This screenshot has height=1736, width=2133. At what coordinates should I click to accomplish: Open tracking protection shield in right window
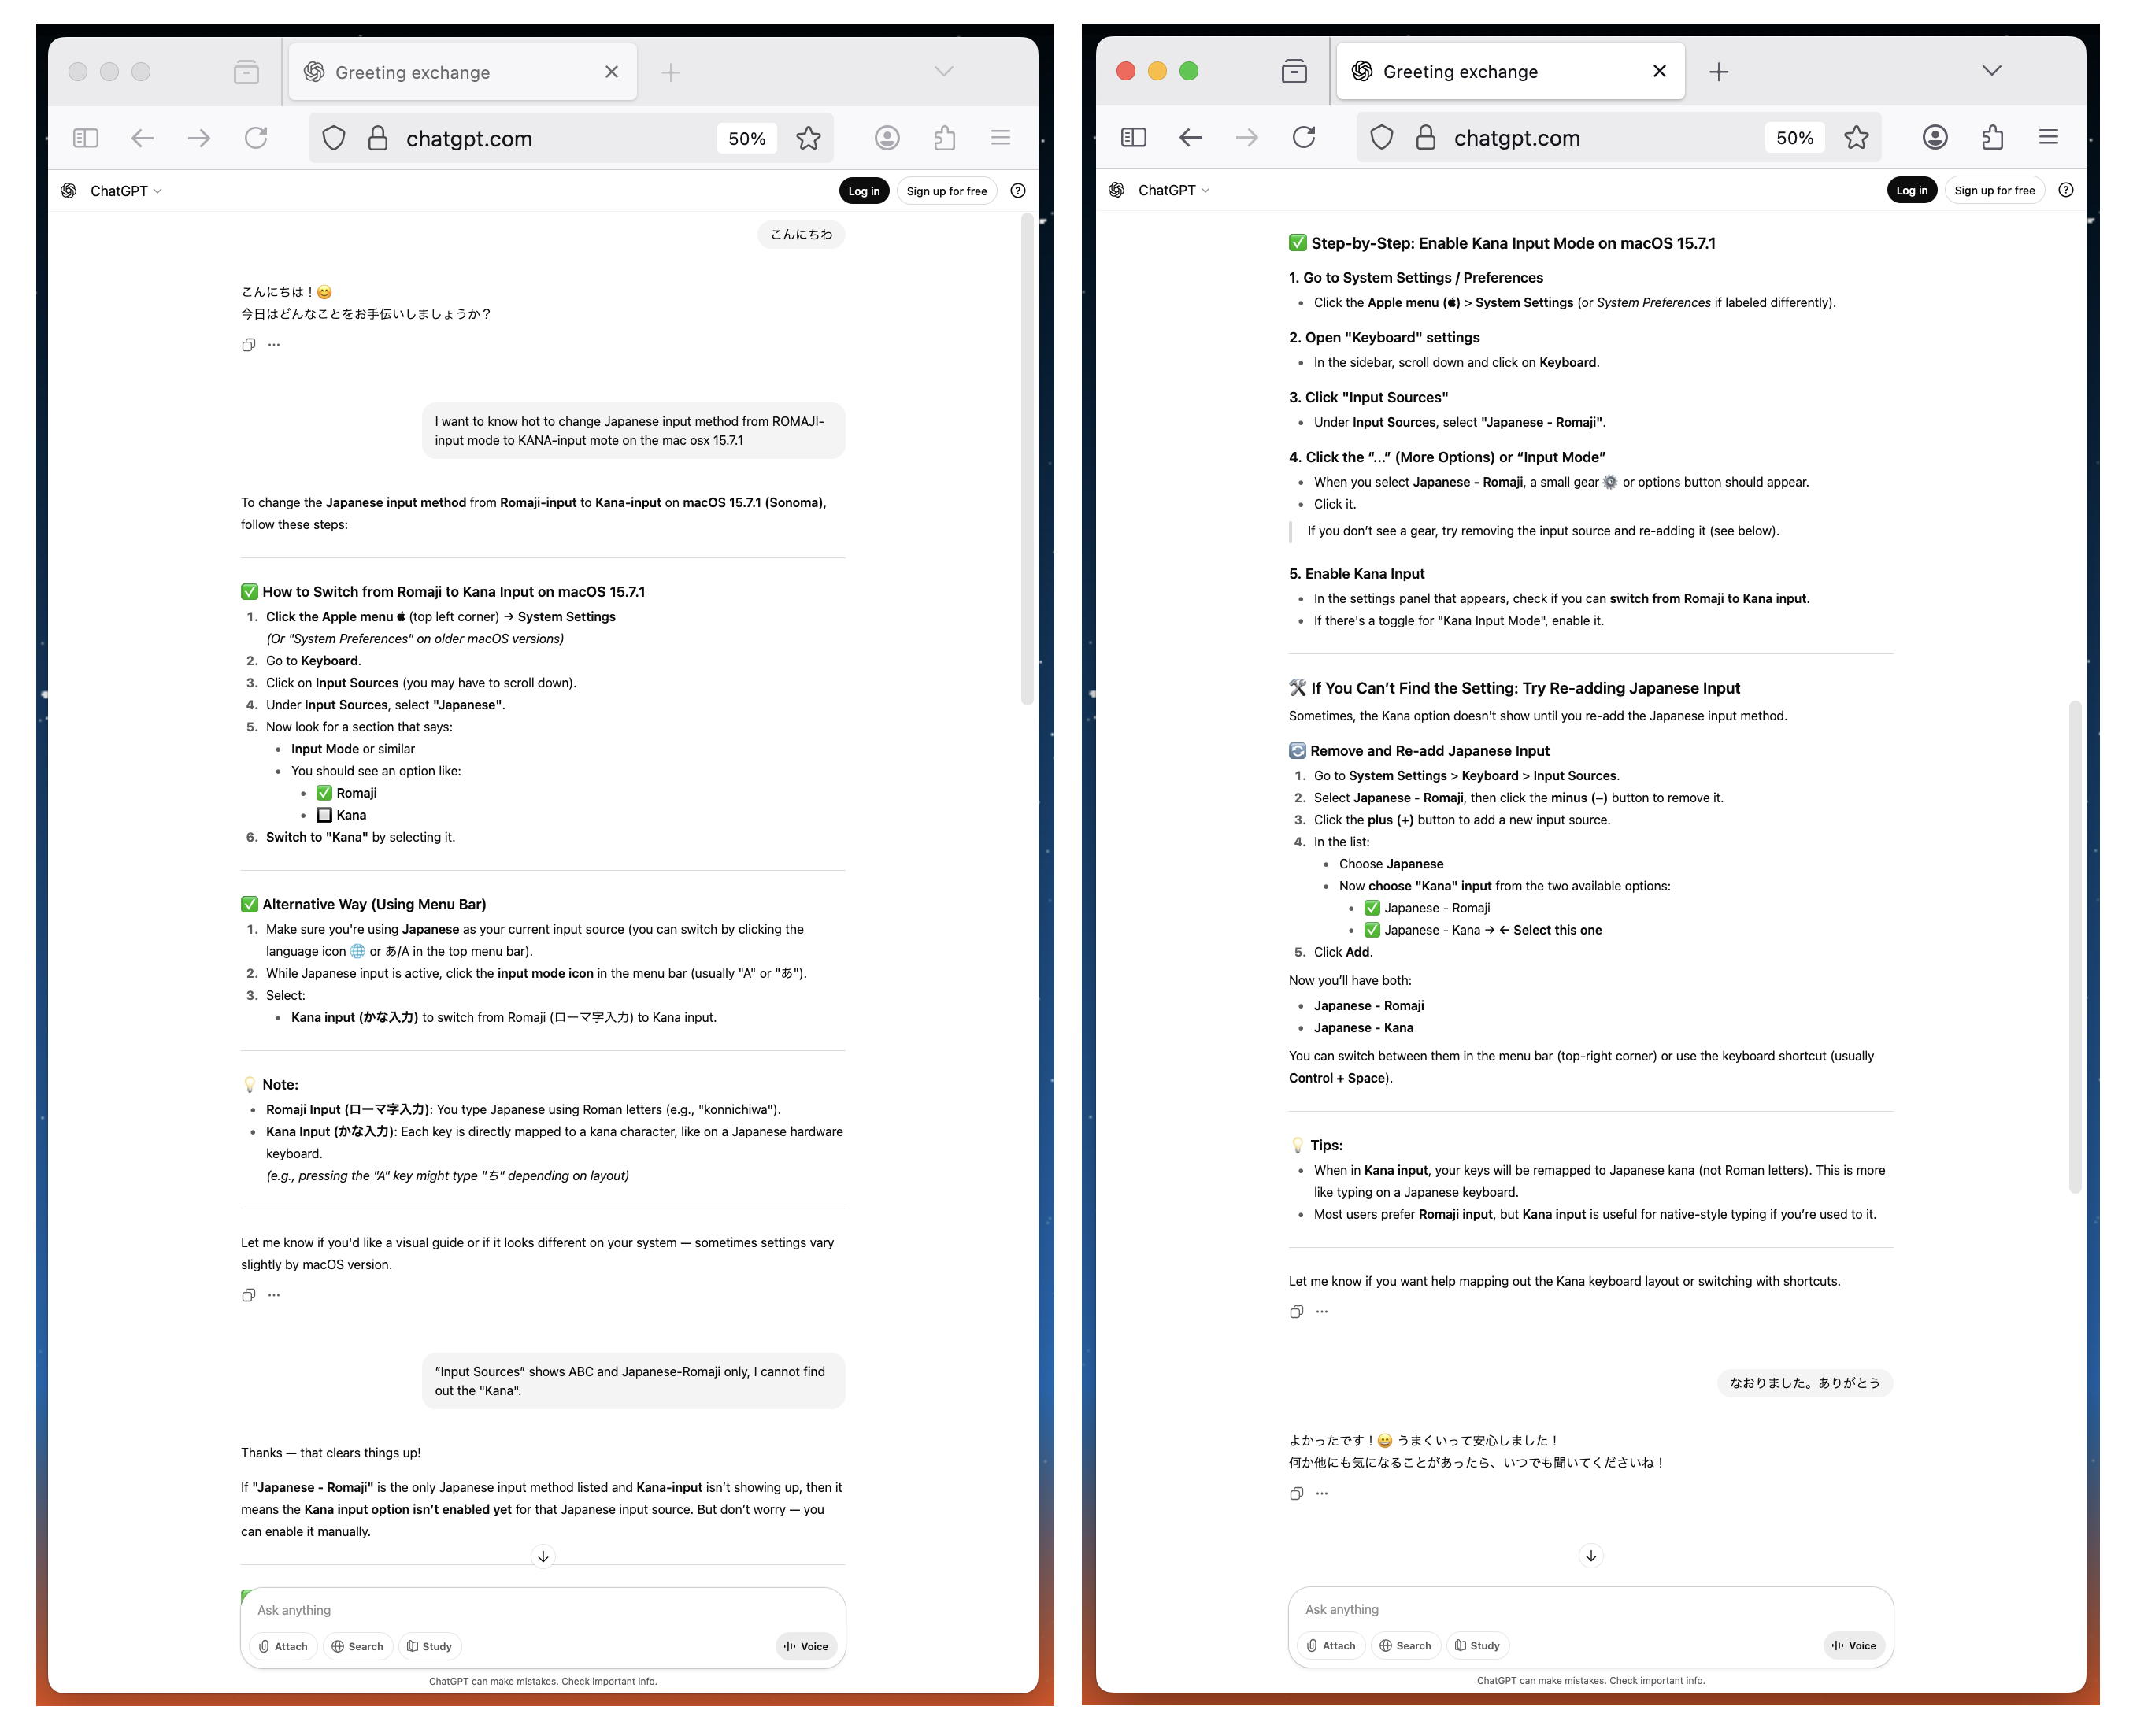[1381, 137]
